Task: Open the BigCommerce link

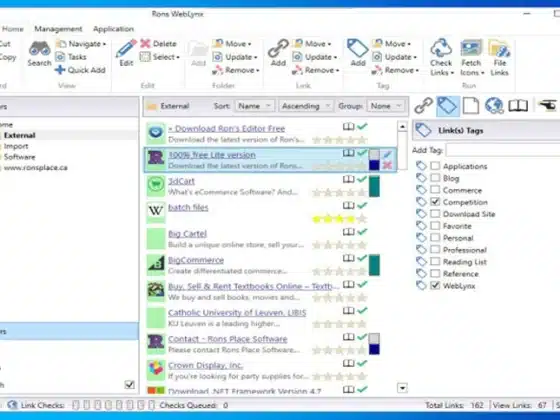Action: (x=196, y=260)
